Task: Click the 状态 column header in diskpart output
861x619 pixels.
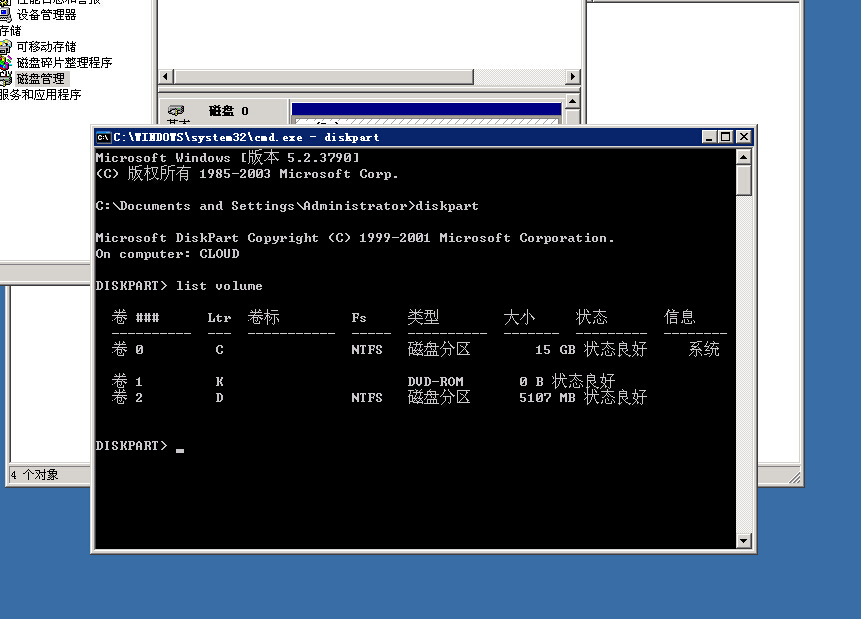Action: [x=591, y=317]
